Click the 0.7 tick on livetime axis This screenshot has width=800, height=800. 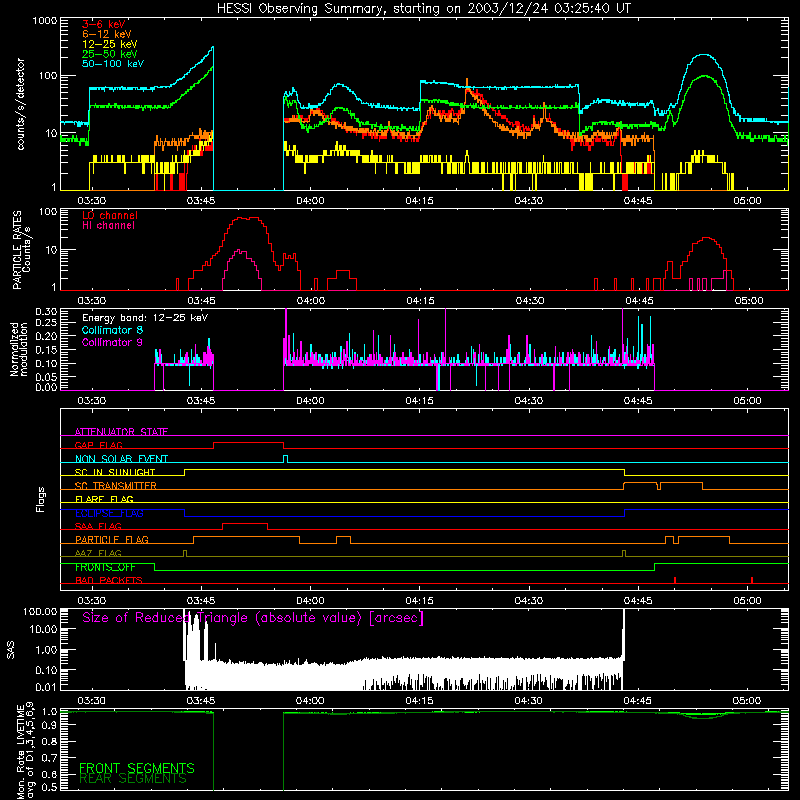(x=49, y=757)
